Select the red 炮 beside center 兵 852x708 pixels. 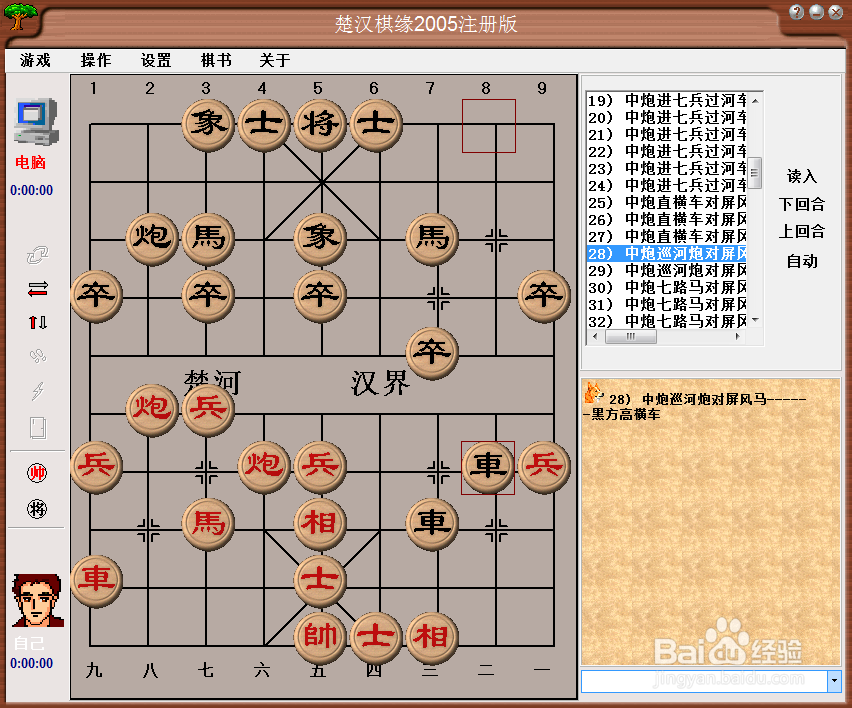point(264,466)
